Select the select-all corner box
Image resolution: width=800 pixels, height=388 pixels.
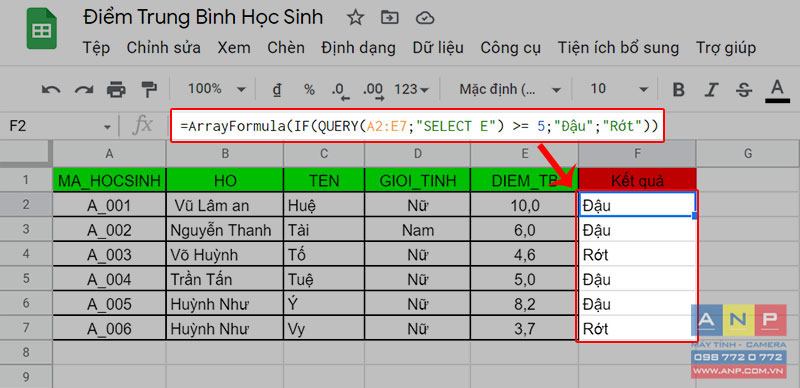pos(26,153)
